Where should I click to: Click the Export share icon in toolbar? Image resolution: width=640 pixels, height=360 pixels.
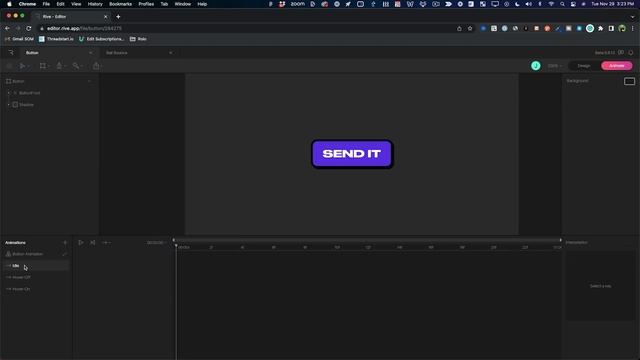[x=96, y=66]
